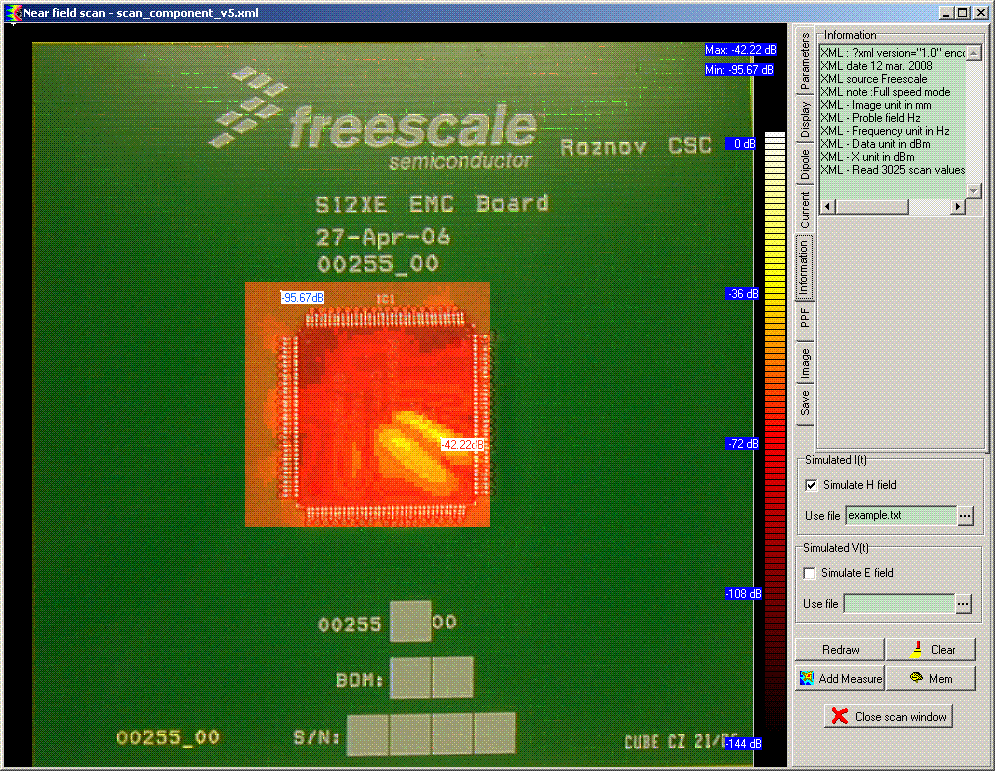Browse for the Simulated I(t) file
Viewport: 1002px width, 771px height.
point(965,515)
